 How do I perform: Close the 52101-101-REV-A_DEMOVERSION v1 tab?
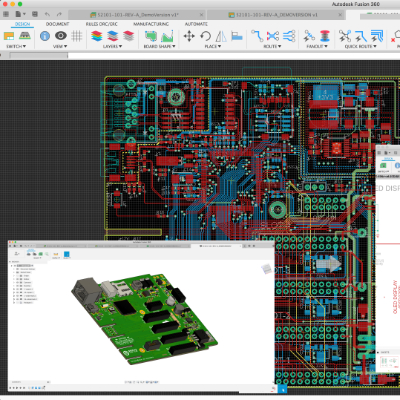(340, 15)
